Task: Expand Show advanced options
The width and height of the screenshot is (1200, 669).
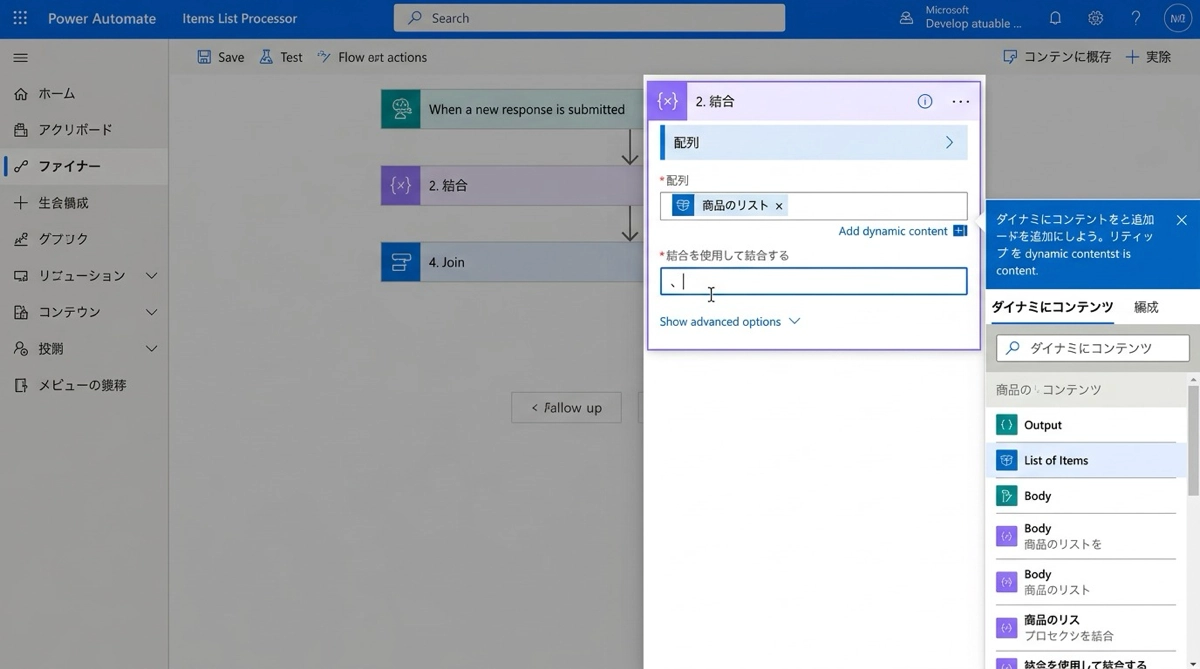Action: coord(730,322)
